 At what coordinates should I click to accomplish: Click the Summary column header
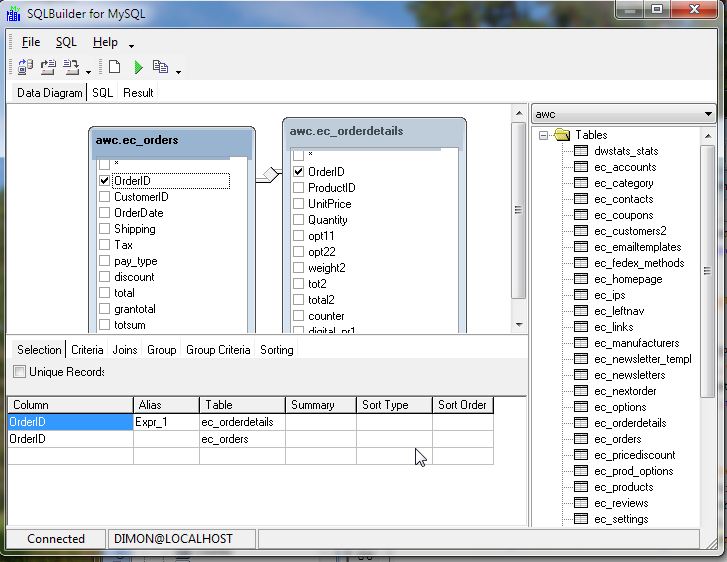point(321,405)
